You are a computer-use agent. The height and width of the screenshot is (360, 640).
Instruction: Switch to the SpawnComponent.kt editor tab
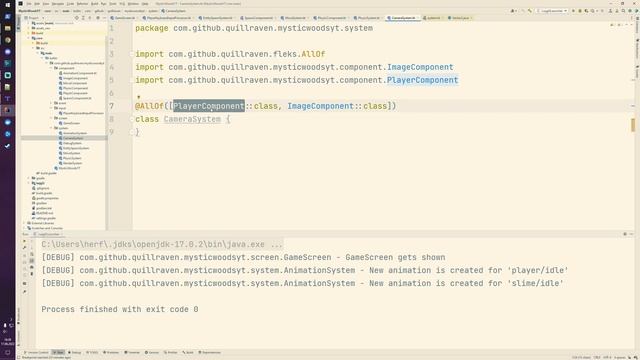(258, 18)
